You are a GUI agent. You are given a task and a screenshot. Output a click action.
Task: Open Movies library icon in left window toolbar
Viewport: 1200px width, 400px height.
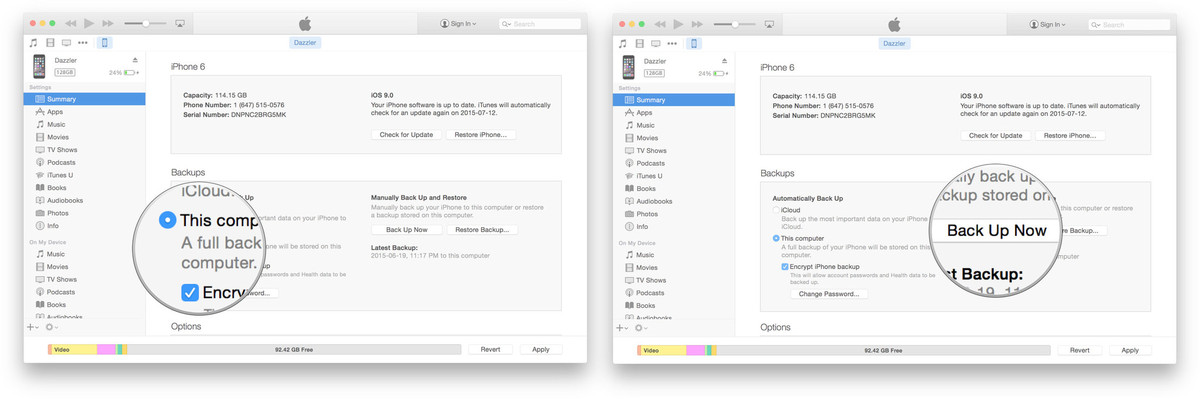pyautogui.click(x=49, y=43)
